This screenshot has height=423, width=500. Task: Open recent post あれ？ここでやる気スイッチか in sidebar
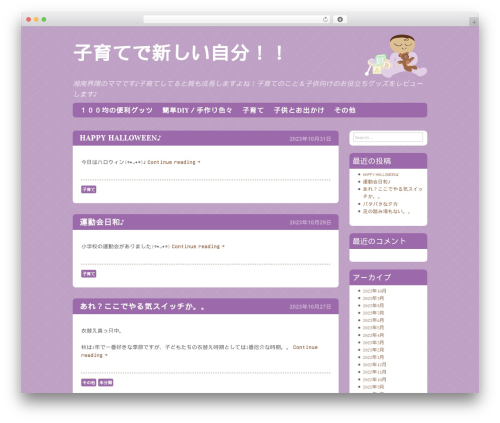[392, 192]
